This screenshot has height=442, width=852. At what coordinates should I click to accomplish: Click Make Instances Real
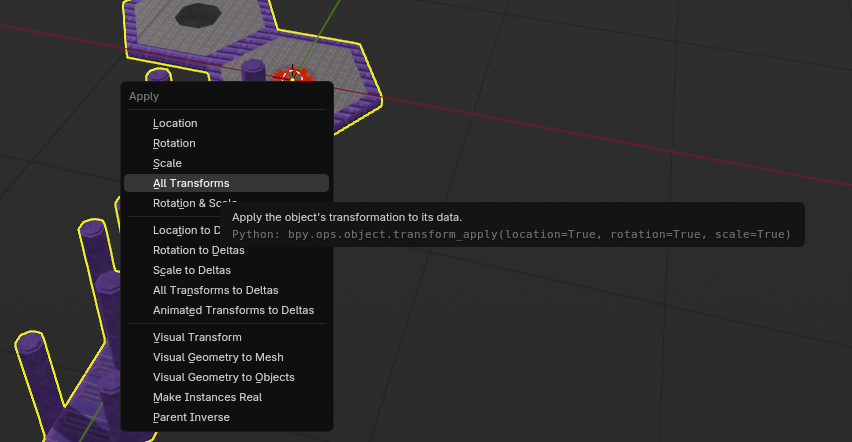tap(207, 397)
